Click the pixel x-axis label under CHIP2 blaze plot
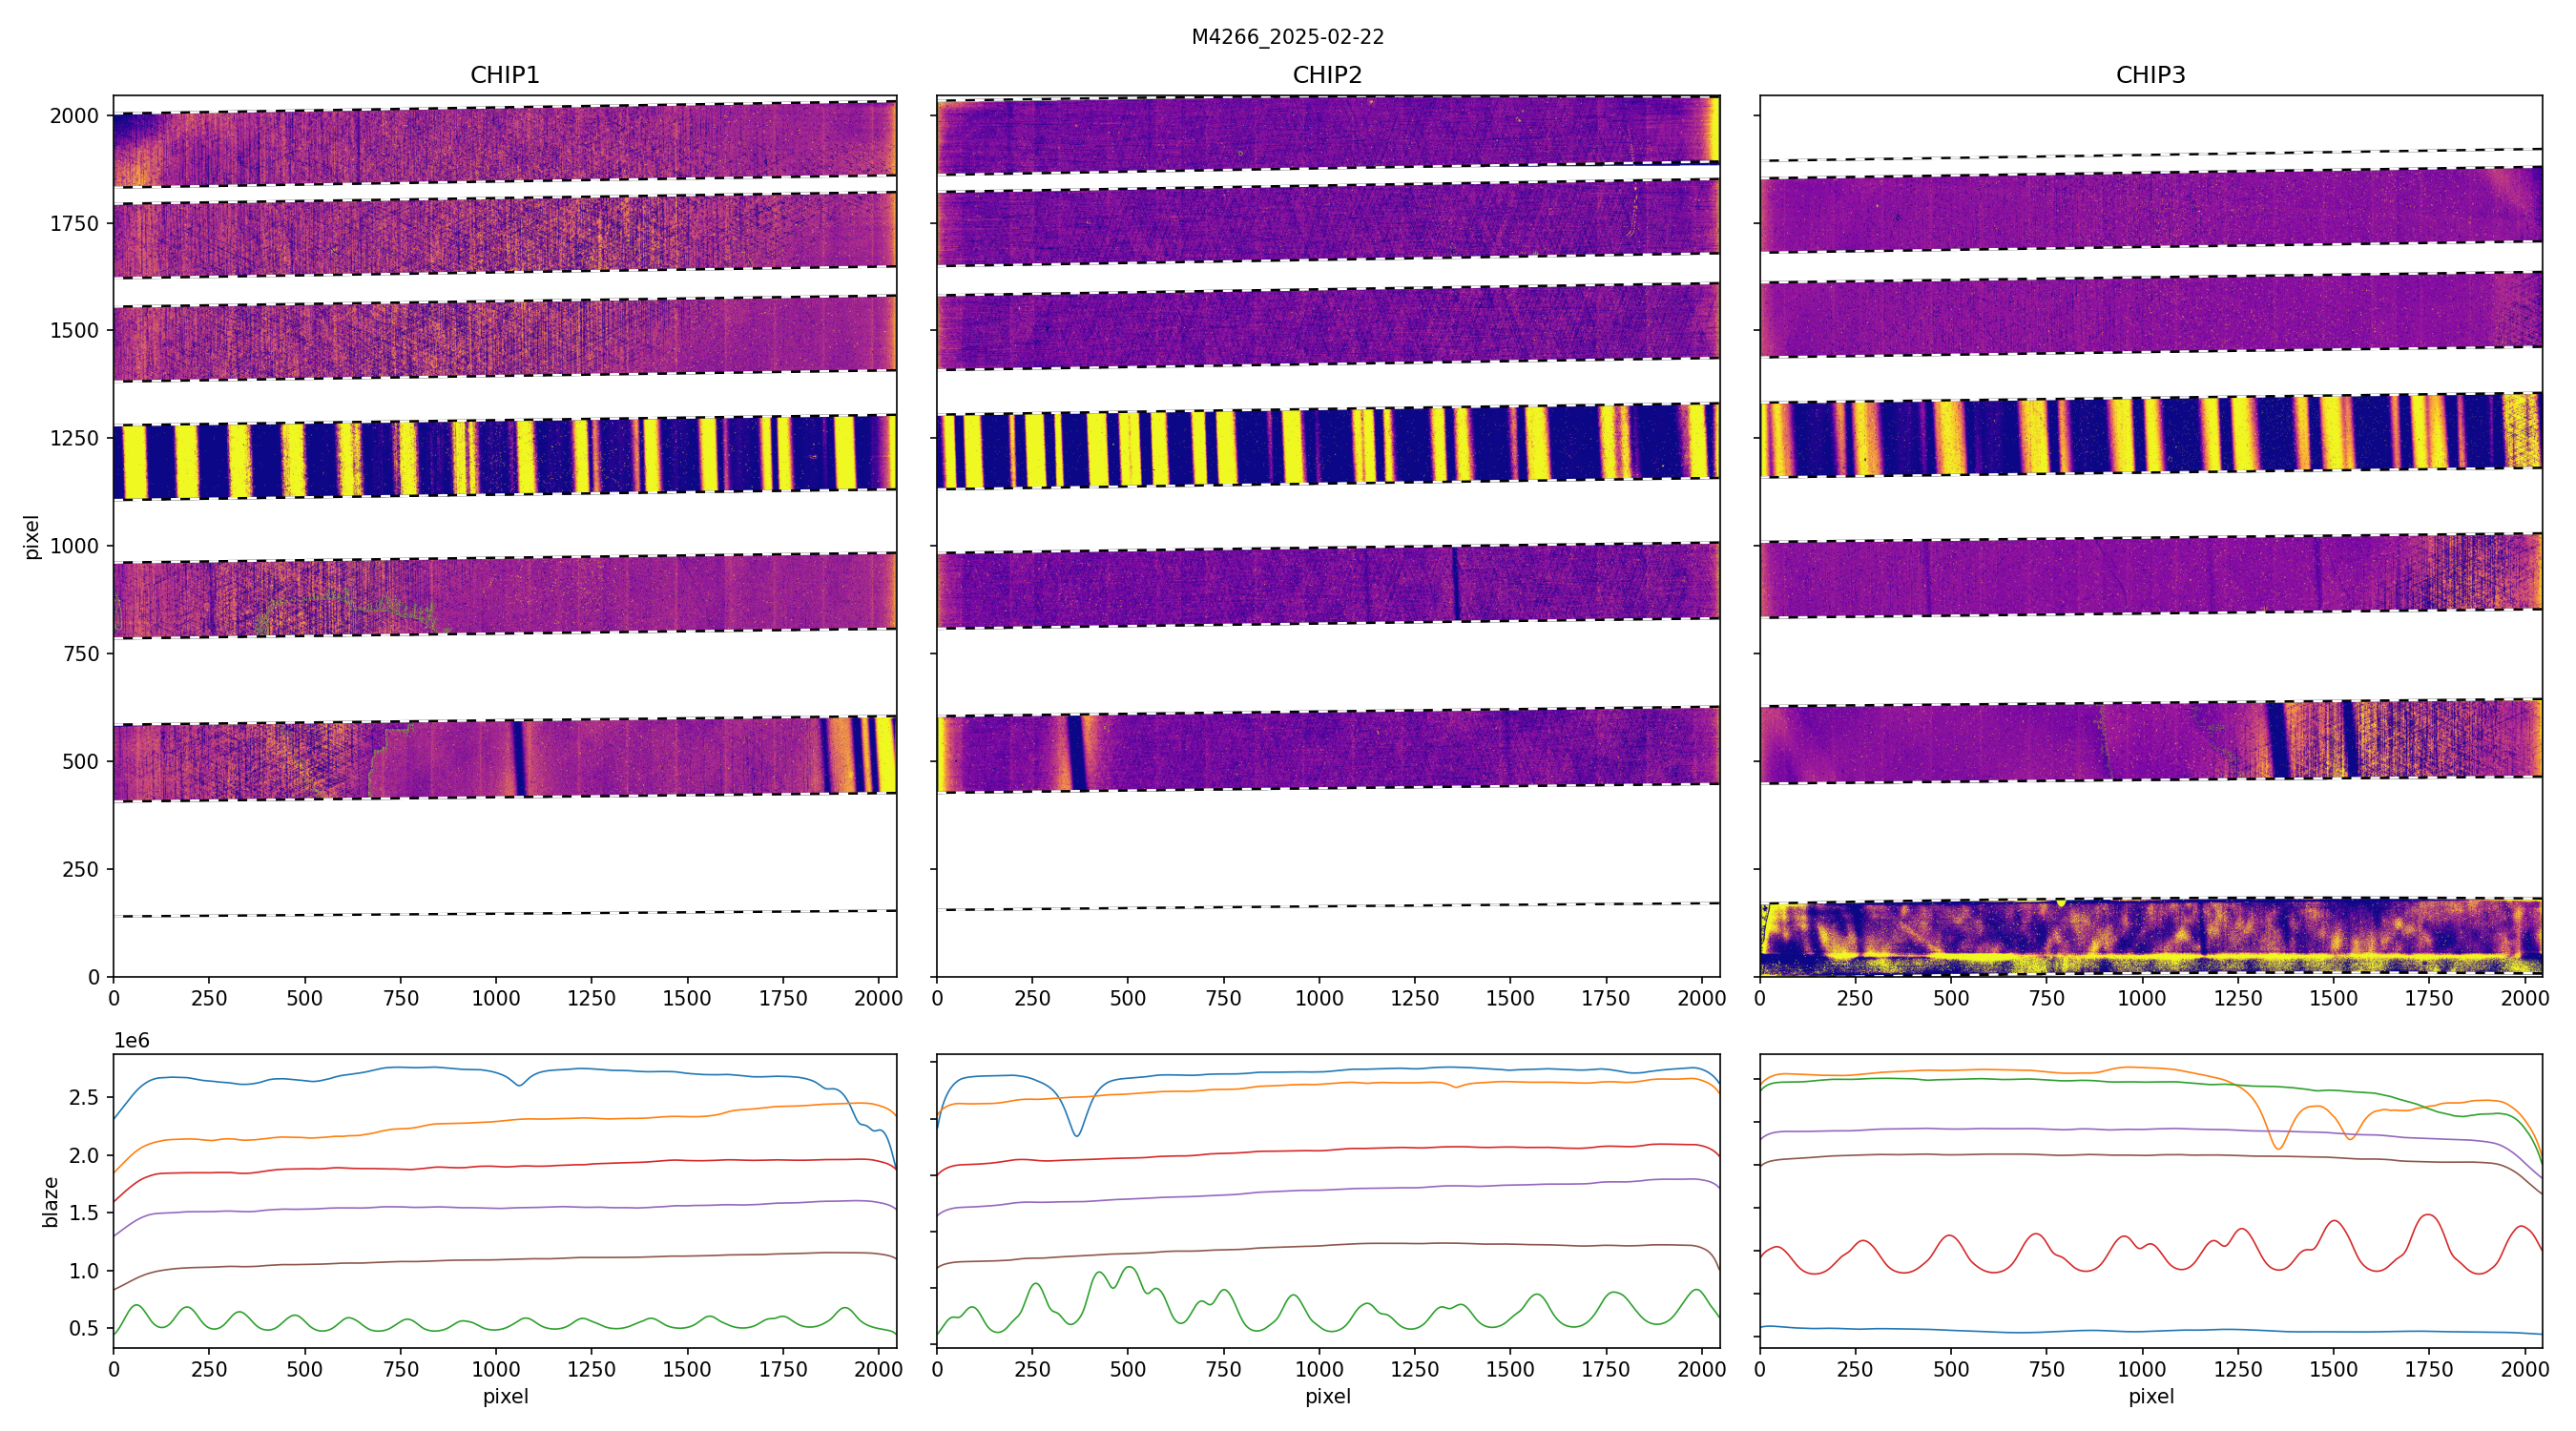Image resolution: width=2576 pixels, height=1431 pixels. coord(1327,1396)
